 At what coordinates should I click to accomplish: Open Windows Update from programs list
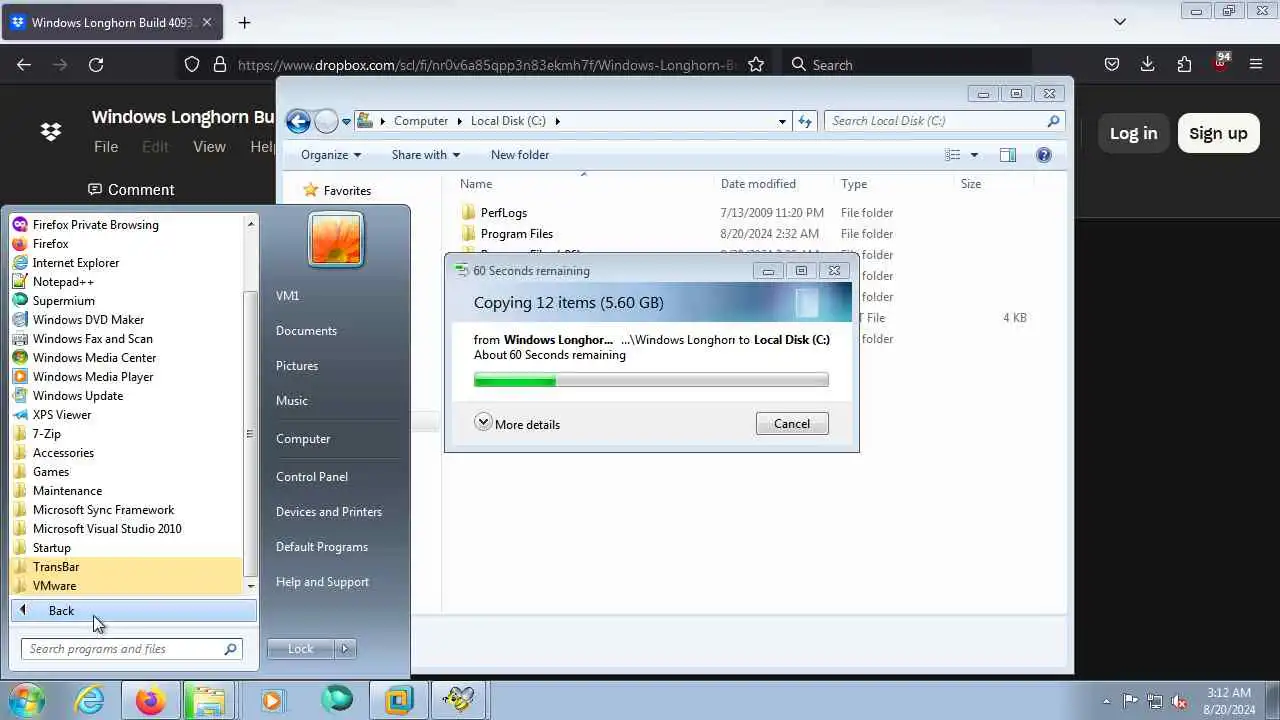click(78, 396)
